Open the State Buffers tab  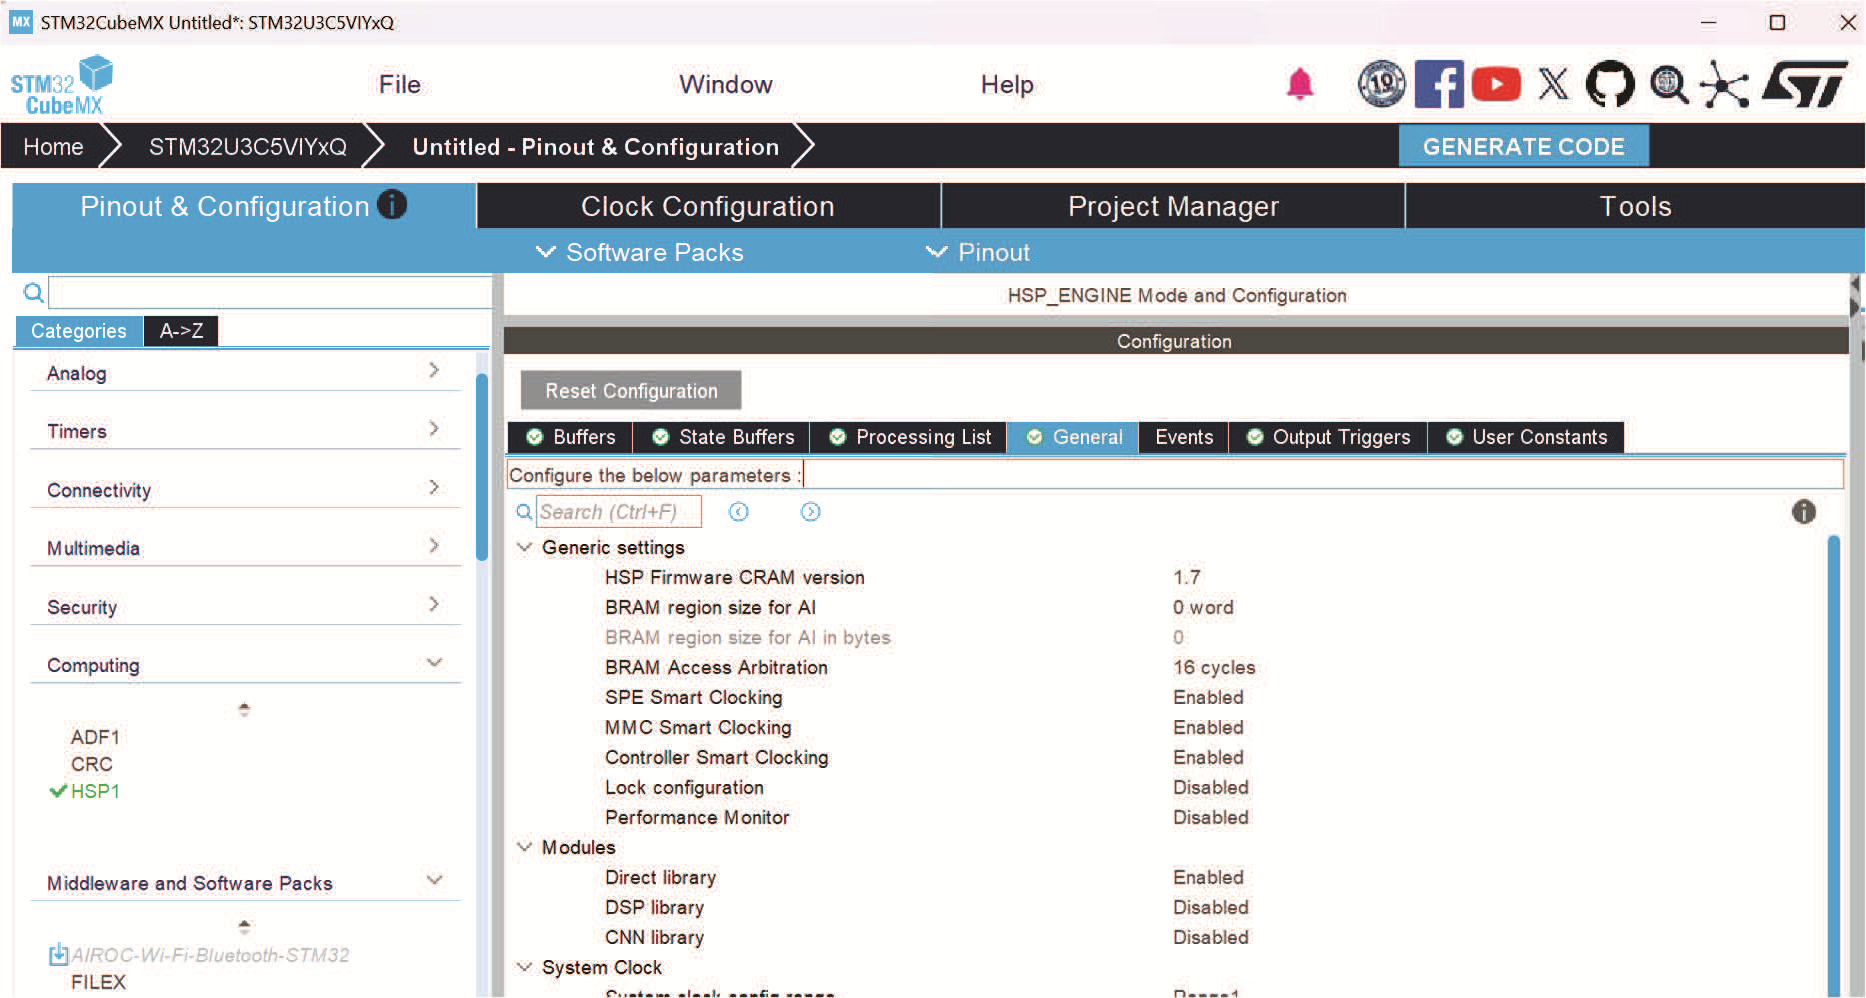coord(722,437)
